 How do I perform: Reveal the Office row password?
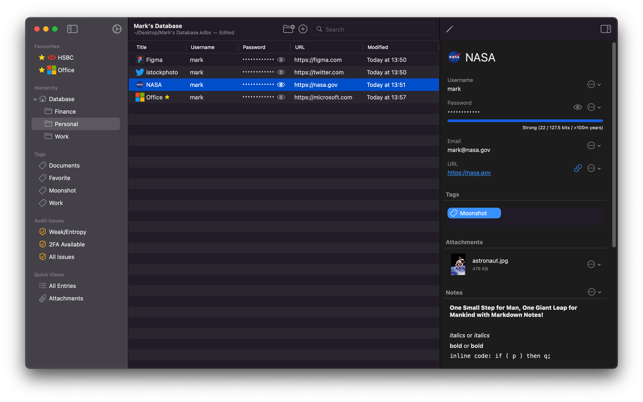click(x=281, y=97)
